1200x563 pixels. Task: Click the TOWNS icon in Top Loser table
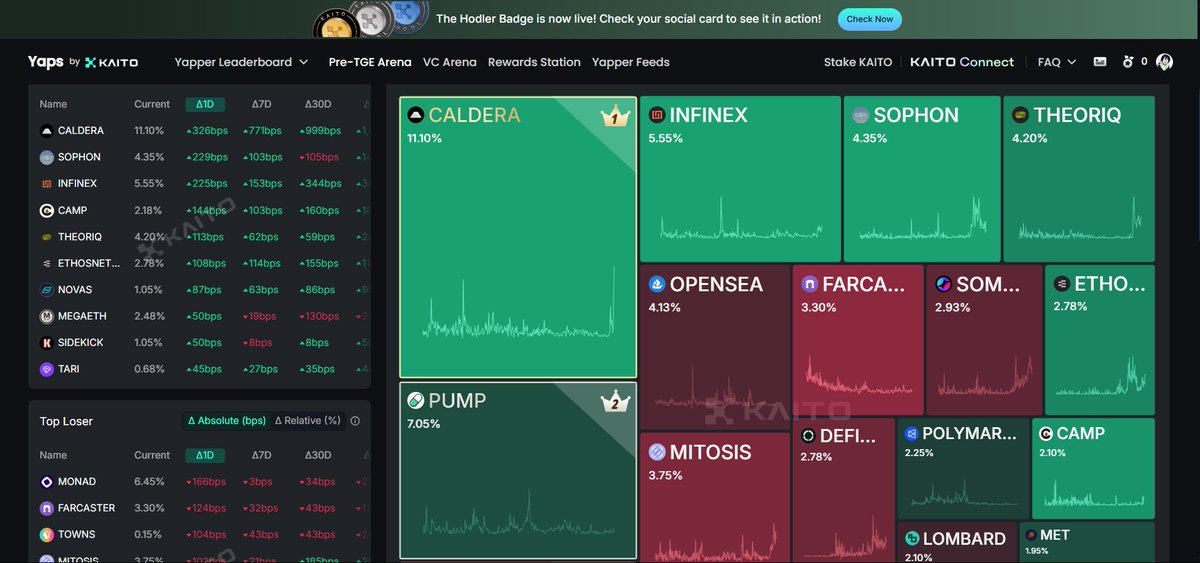click(46, 535)
